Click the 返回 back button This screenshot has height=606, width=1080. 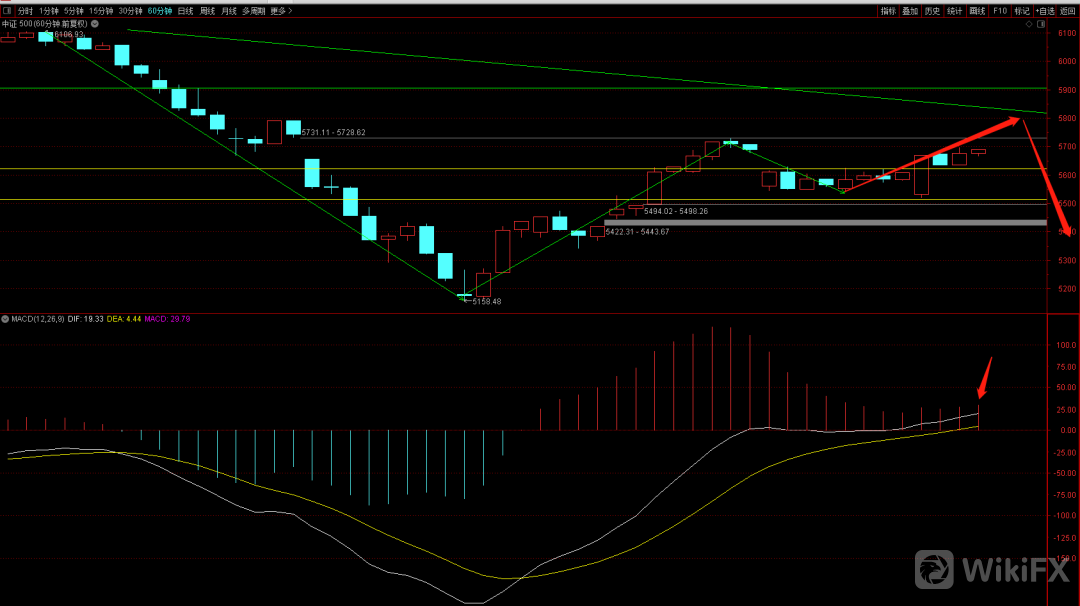coord(1068,11)
